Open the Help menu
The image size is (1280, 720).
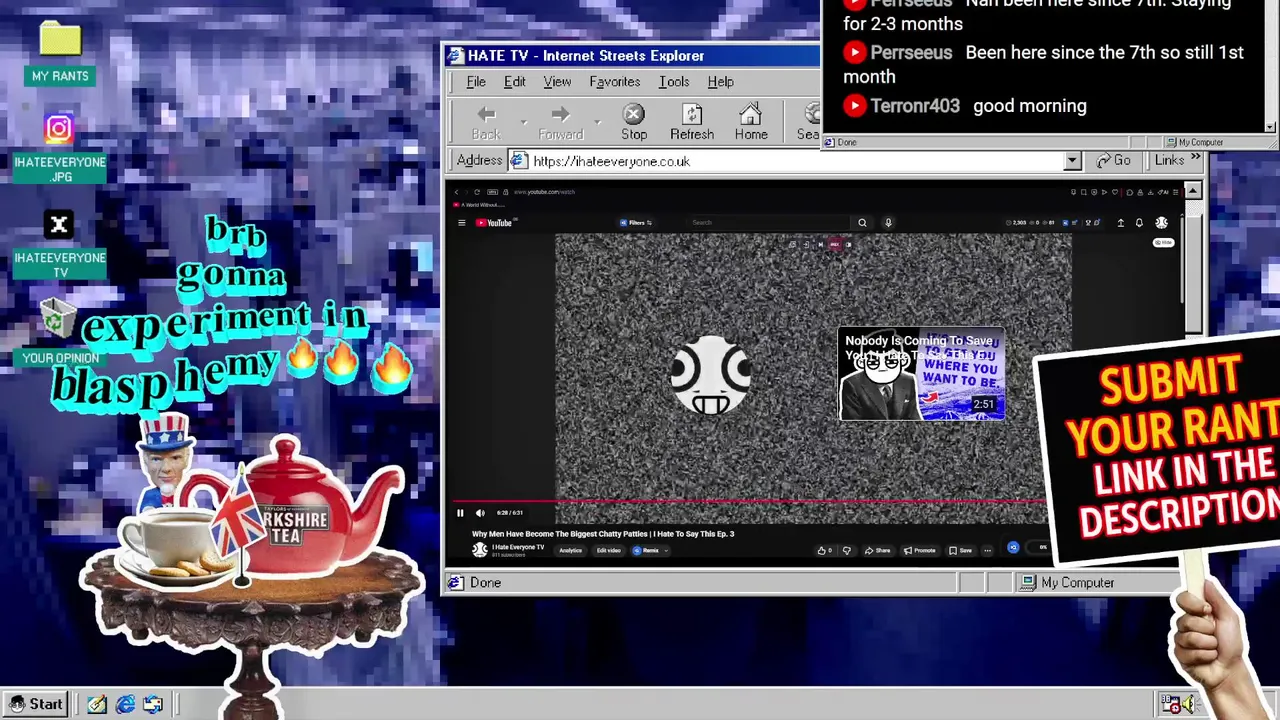(x=720, y=82)
